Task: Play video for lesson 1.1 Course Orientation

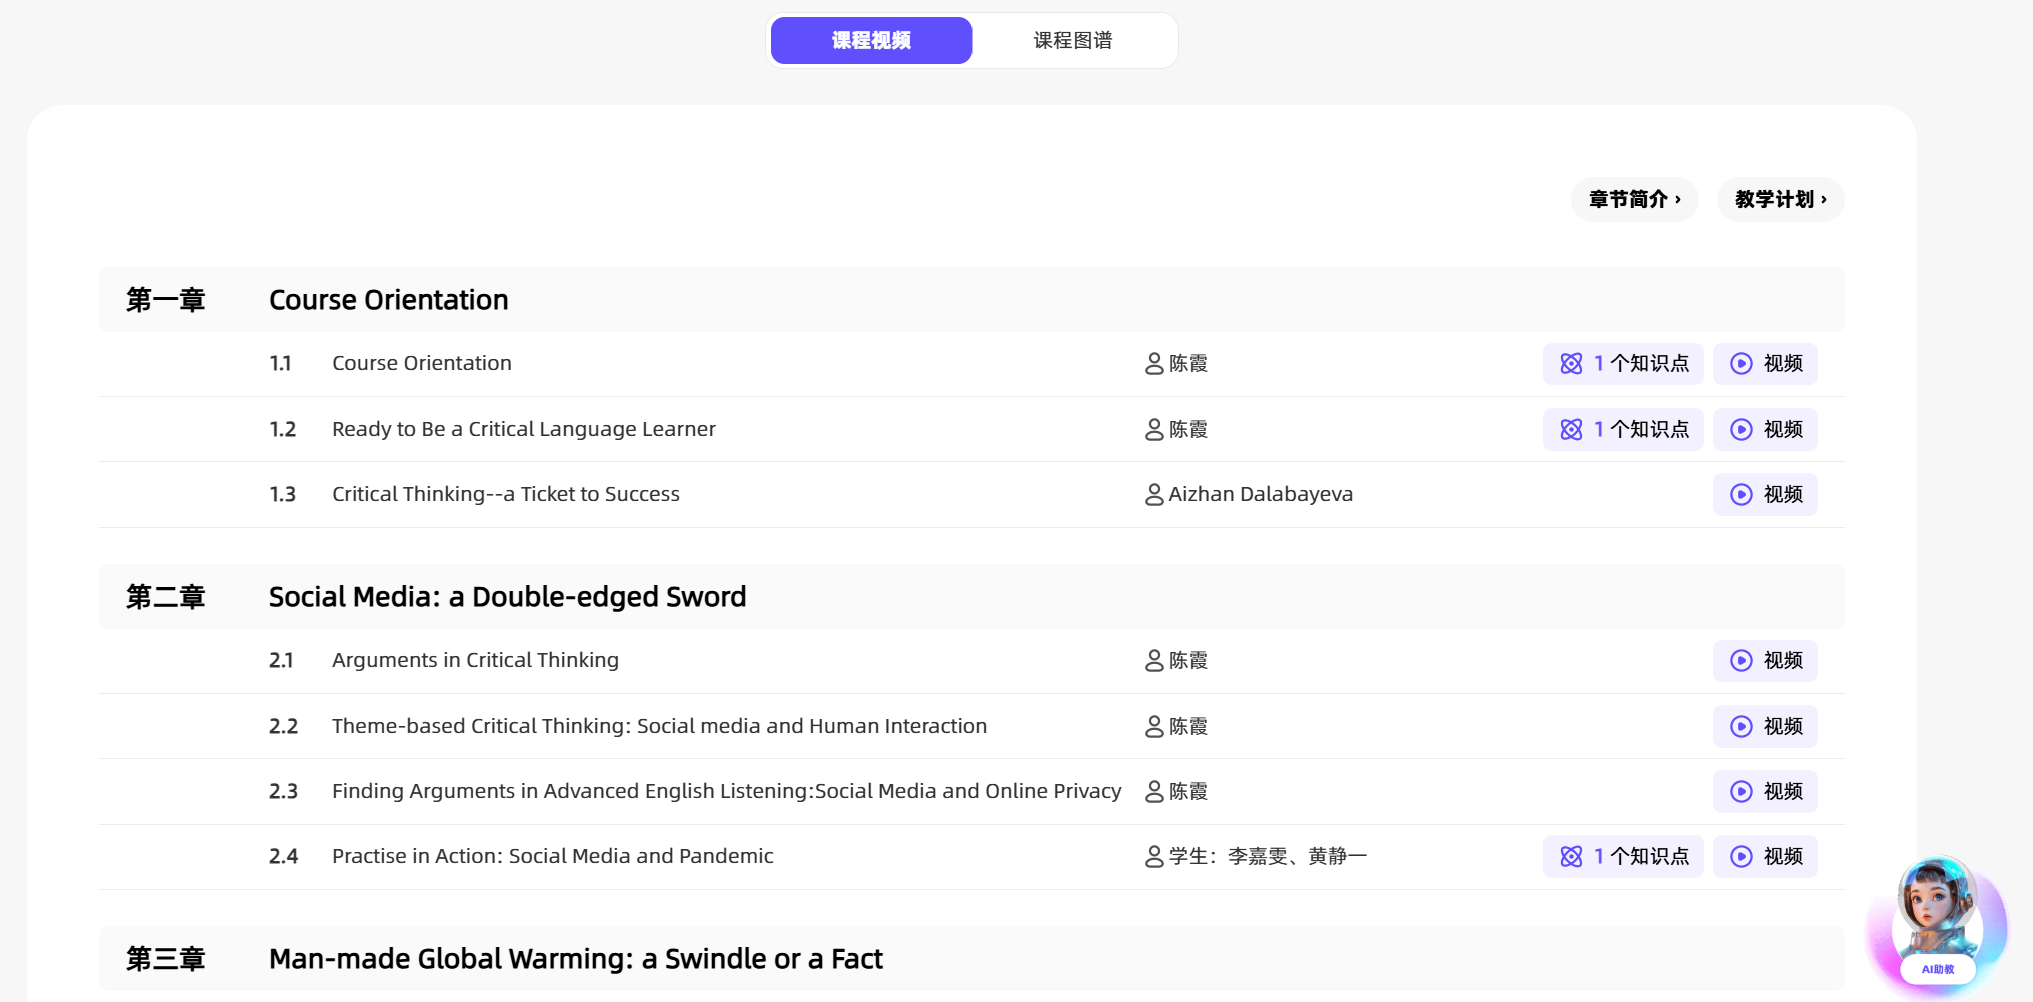Action: (x=1765, y=364)
